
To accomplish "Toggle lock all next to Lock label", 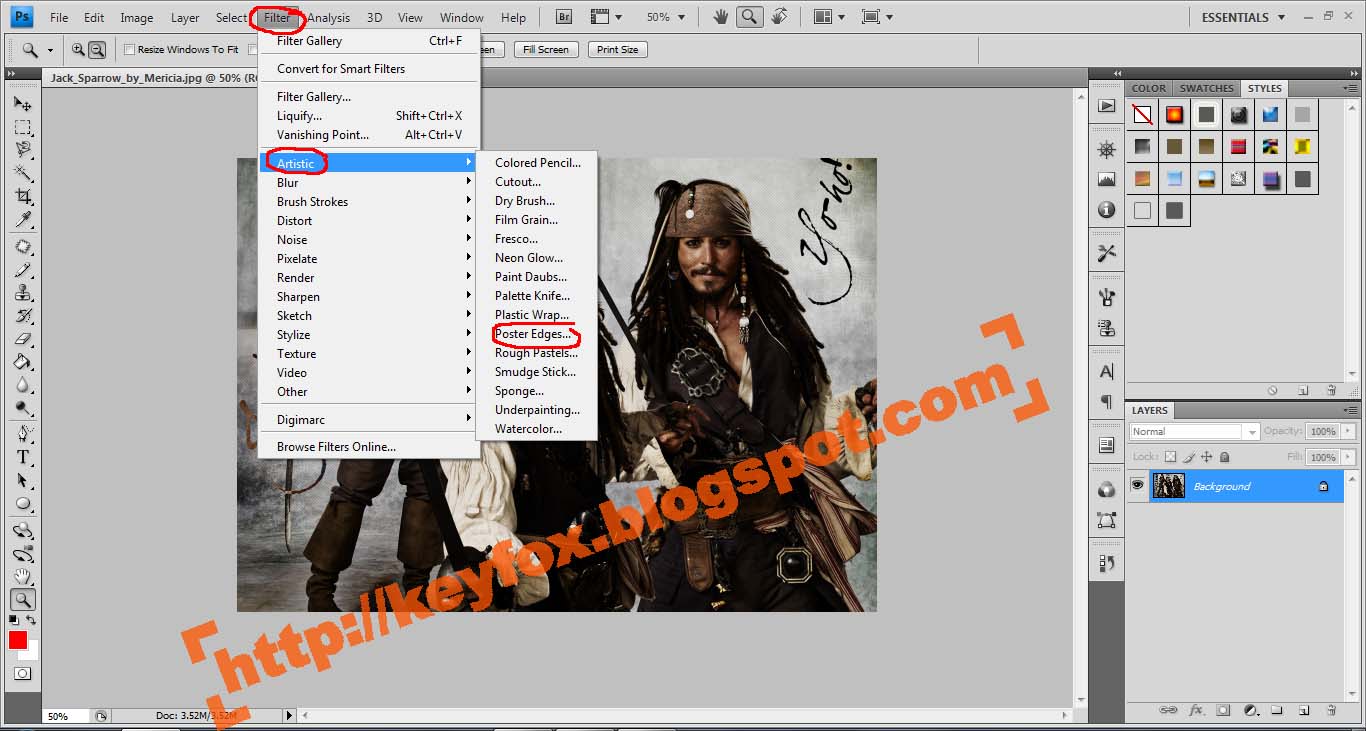I will point(1225,457).
